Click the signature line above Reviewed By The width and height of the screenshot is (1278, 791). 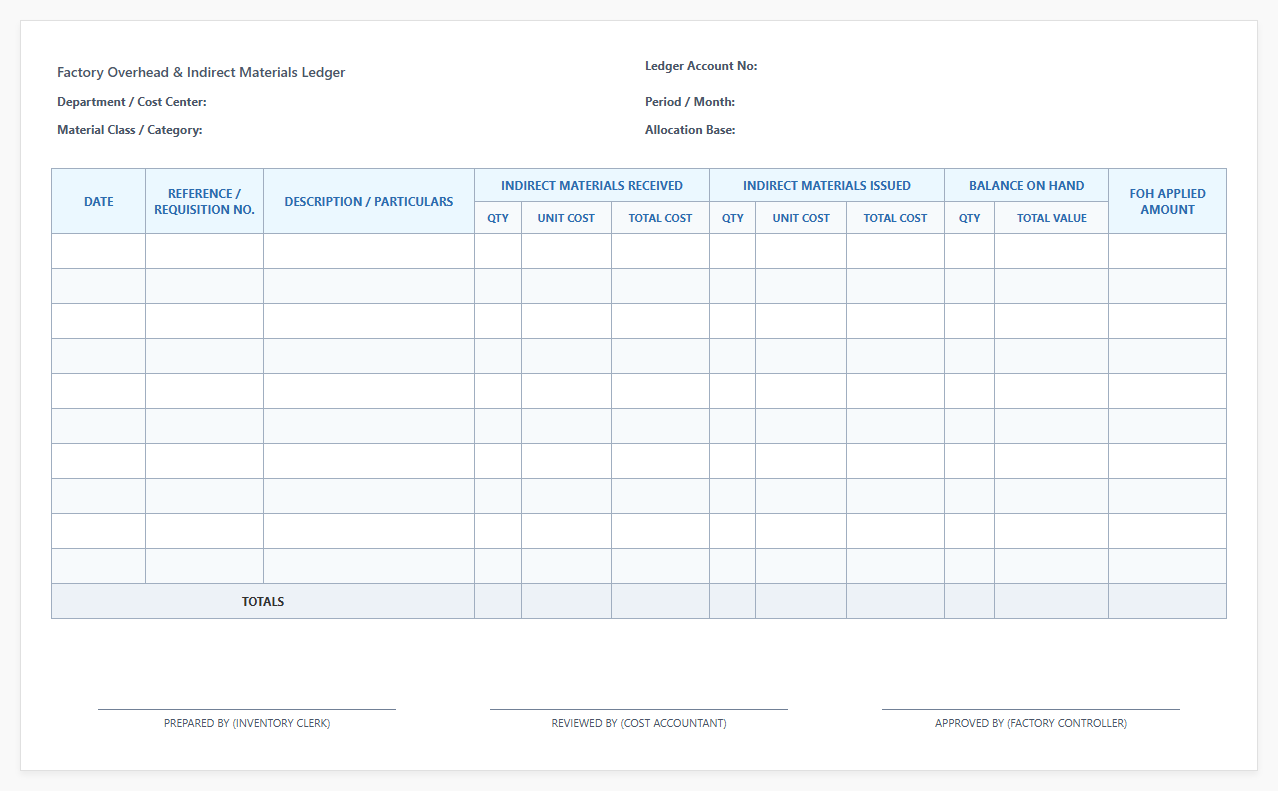point(639,709)
